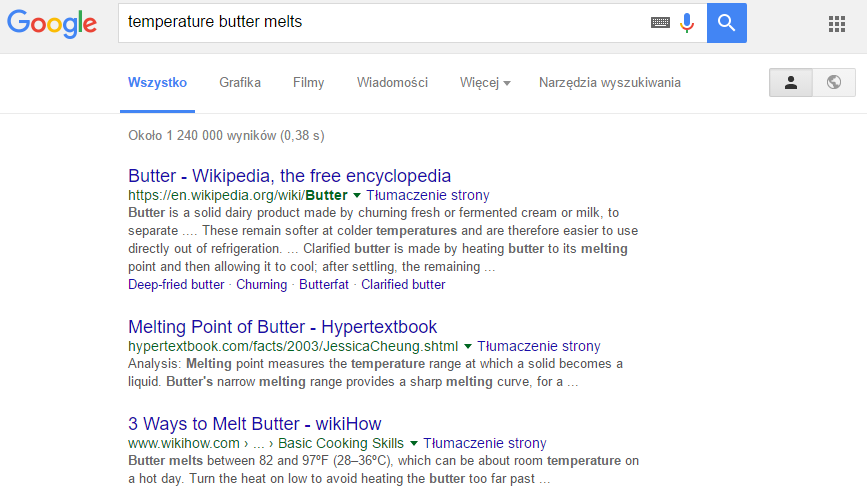The image size is (867, 503).
Task: Switch to the Filmy tab
Action: 308,83
